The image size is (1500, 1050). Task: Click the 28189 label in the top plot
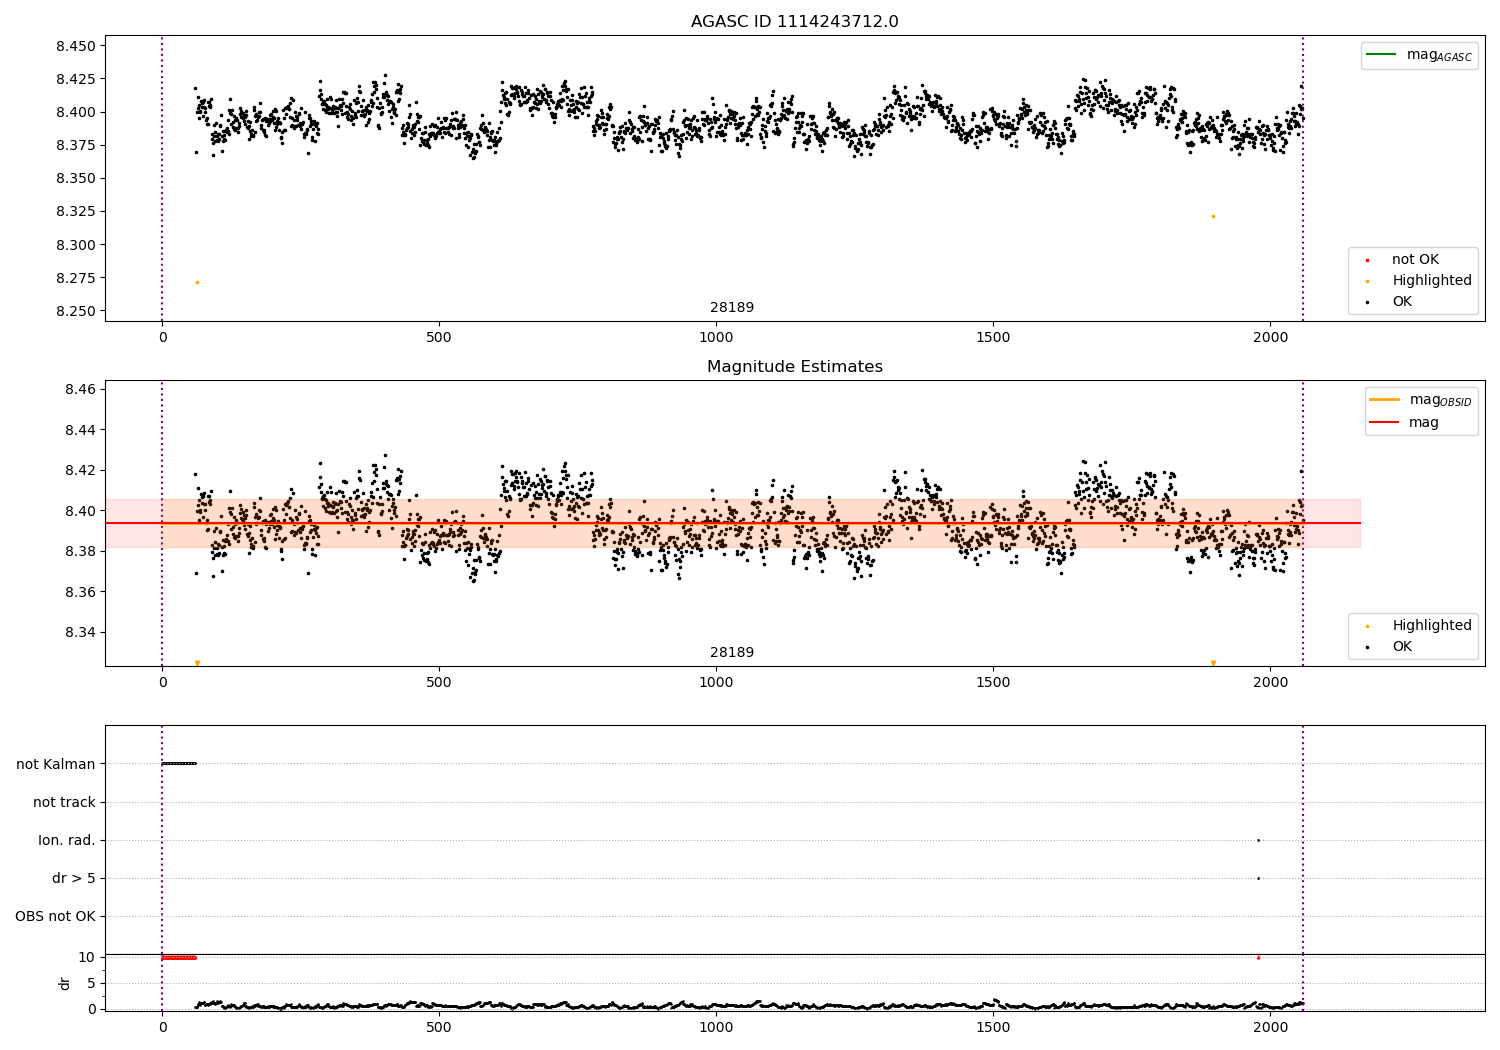(732, 308)
